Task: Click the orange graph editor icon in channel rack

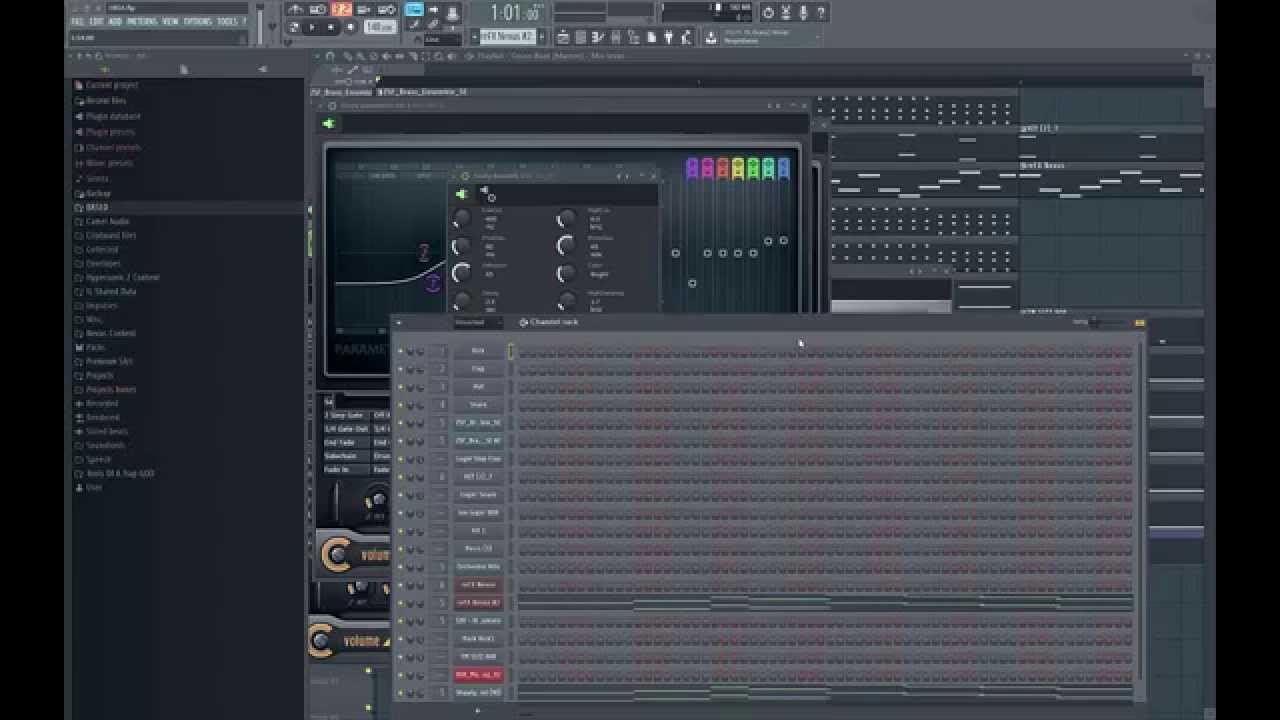Action: [1139, 323]
